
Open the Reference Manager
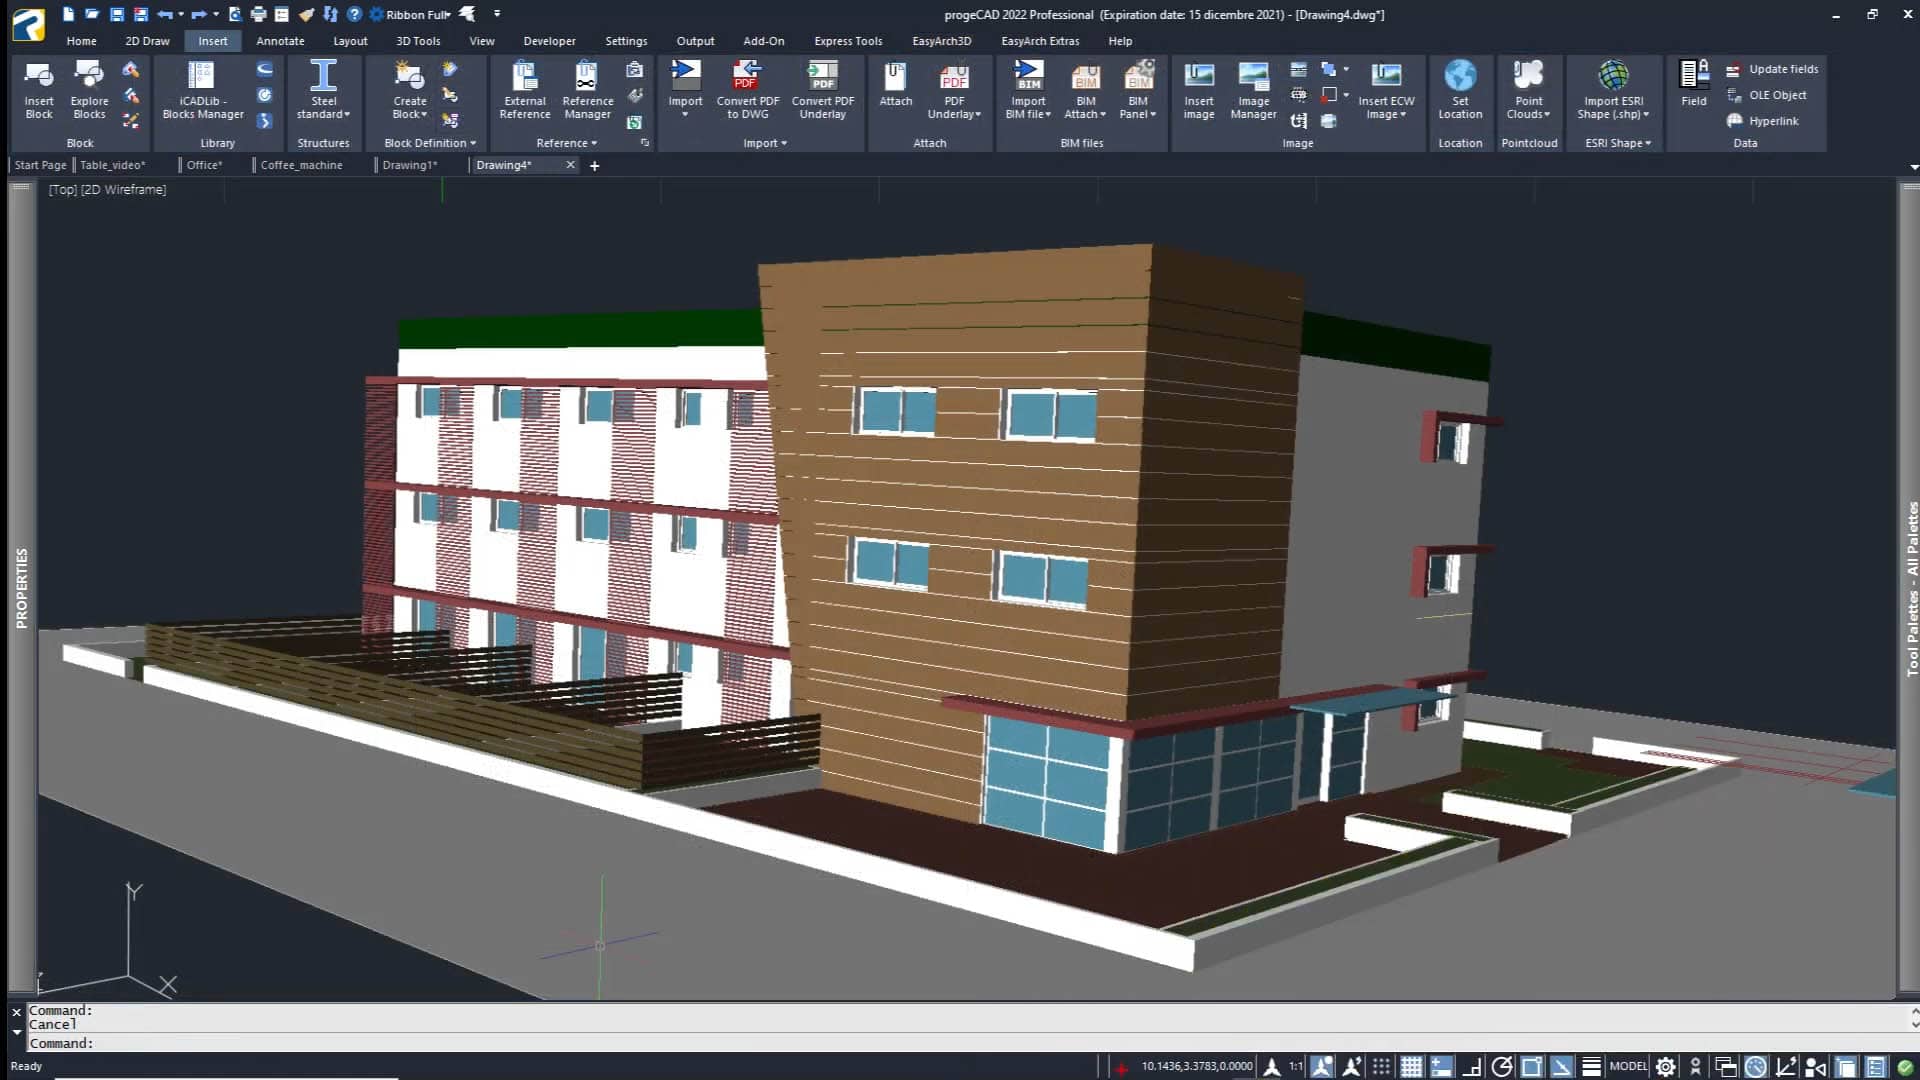(x=588, y=90)
